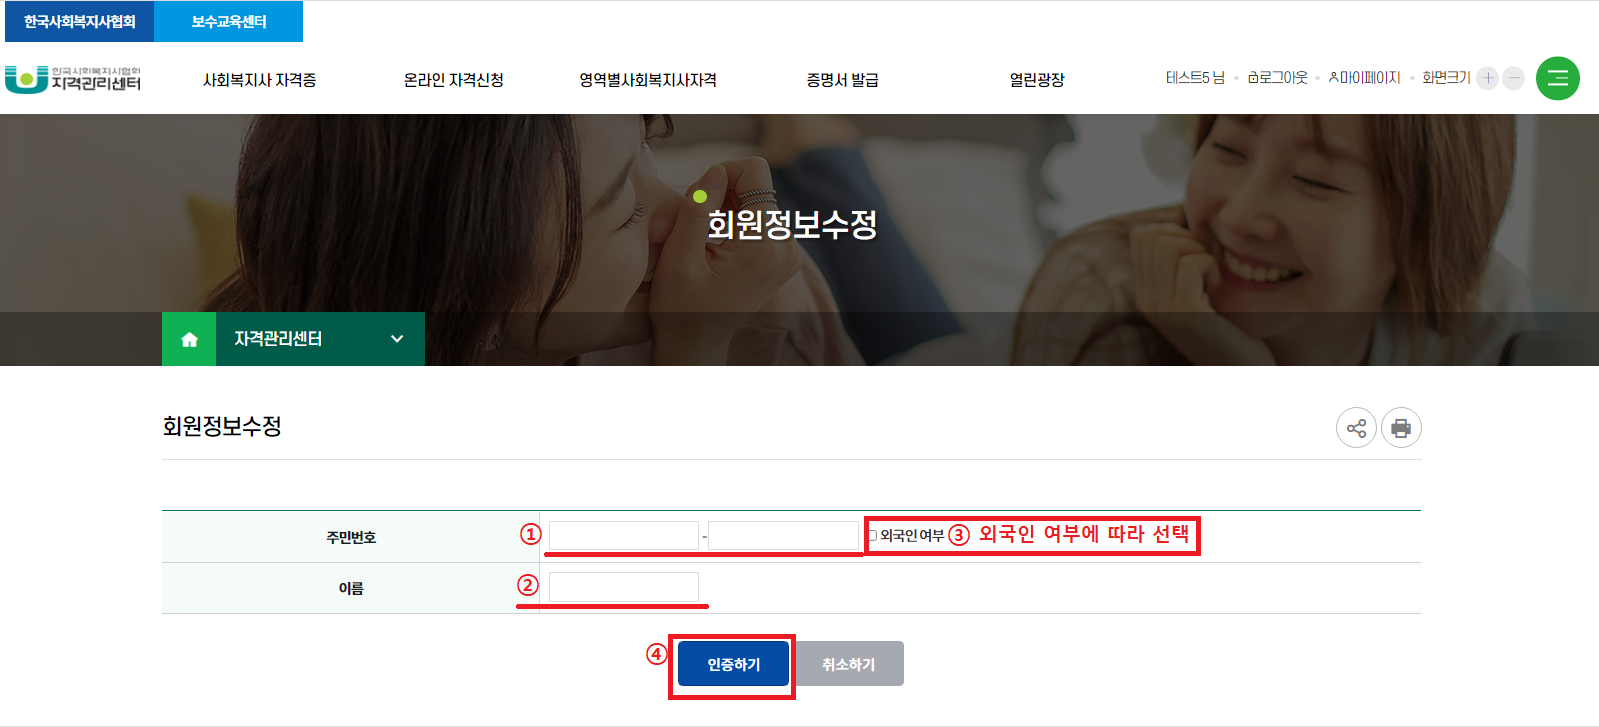
Task: Open the 온라인 자격신청 menu
Action: coord(453,80)
